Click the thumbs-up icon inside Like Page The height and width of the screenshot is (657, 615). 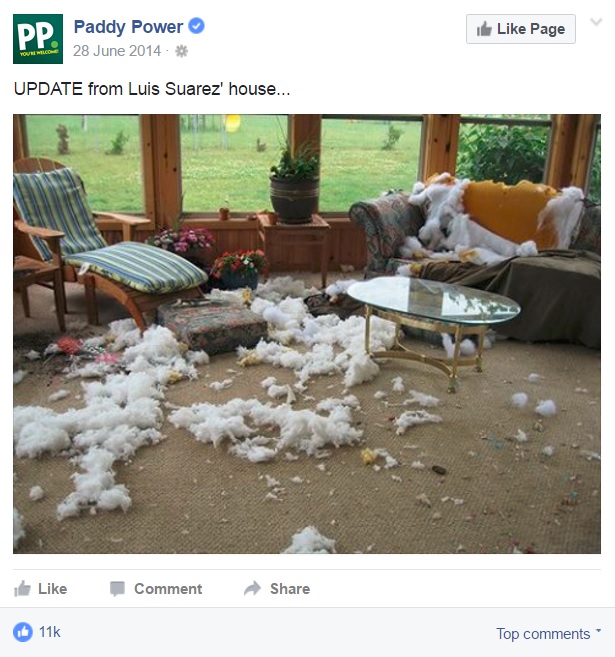(x=484, y=29)
